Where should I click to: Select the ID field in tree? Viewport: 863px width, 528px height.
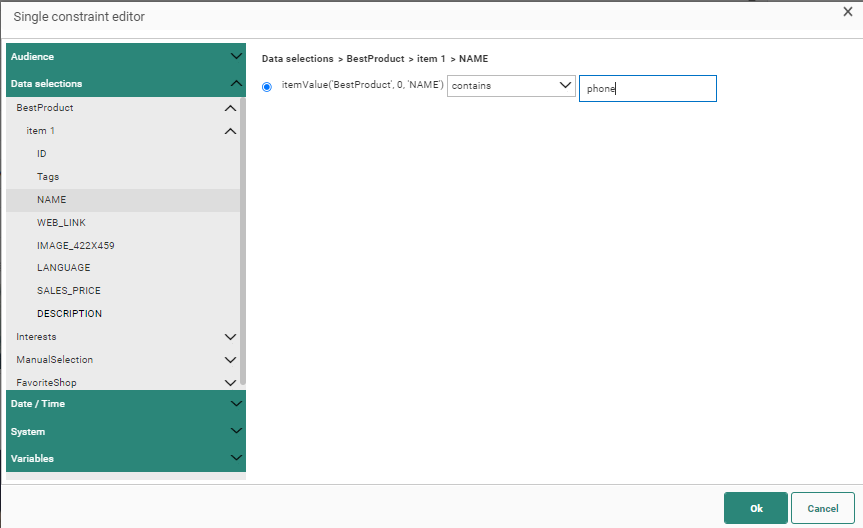(x=42, y=154)
